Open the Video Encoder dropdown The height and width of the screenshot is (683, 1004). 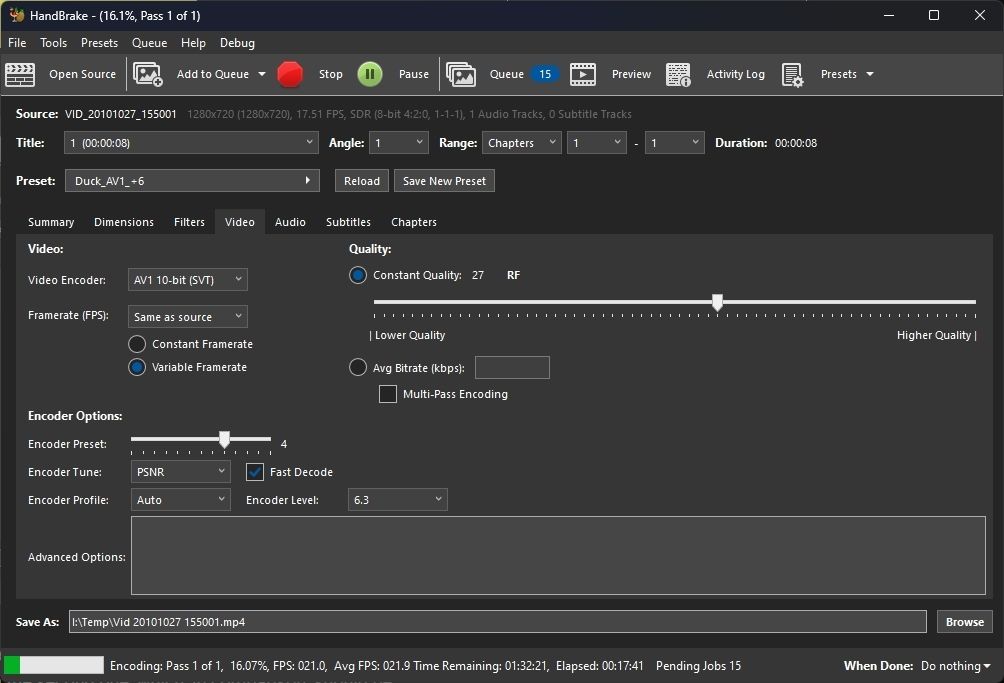point(187,280)
